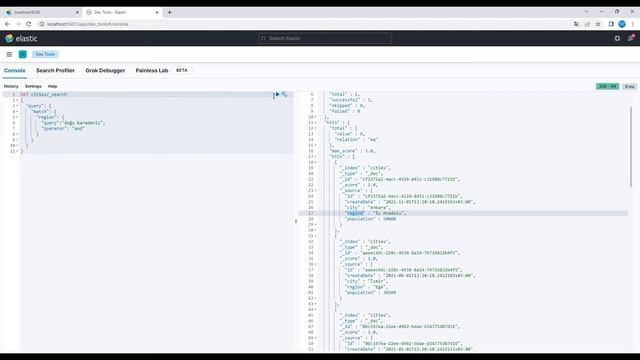Viewport: 640px width, 360px height.
Task: Click the Elastic logo
Action: pos(21,38)
